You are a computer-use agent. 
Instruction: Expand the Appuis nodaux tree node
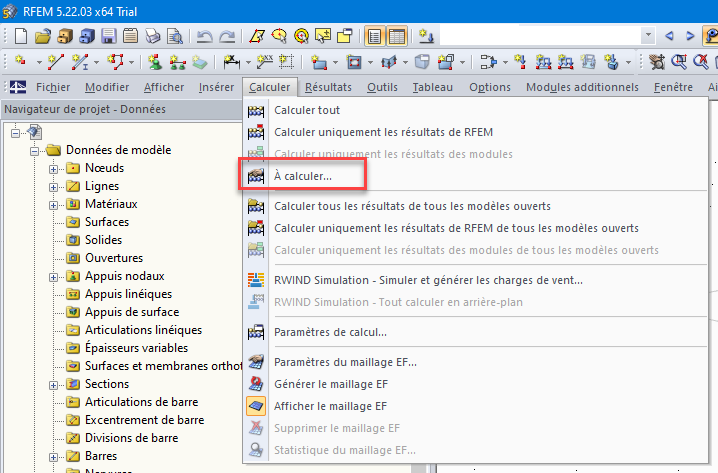point(54,277)
